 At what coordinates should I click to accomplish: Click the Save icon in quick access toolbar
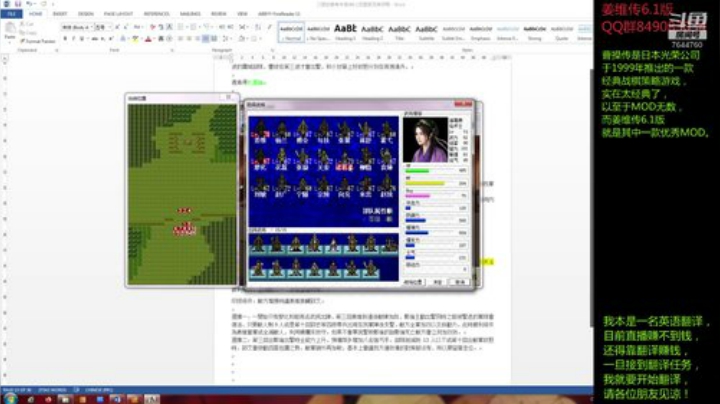point(18,4)
